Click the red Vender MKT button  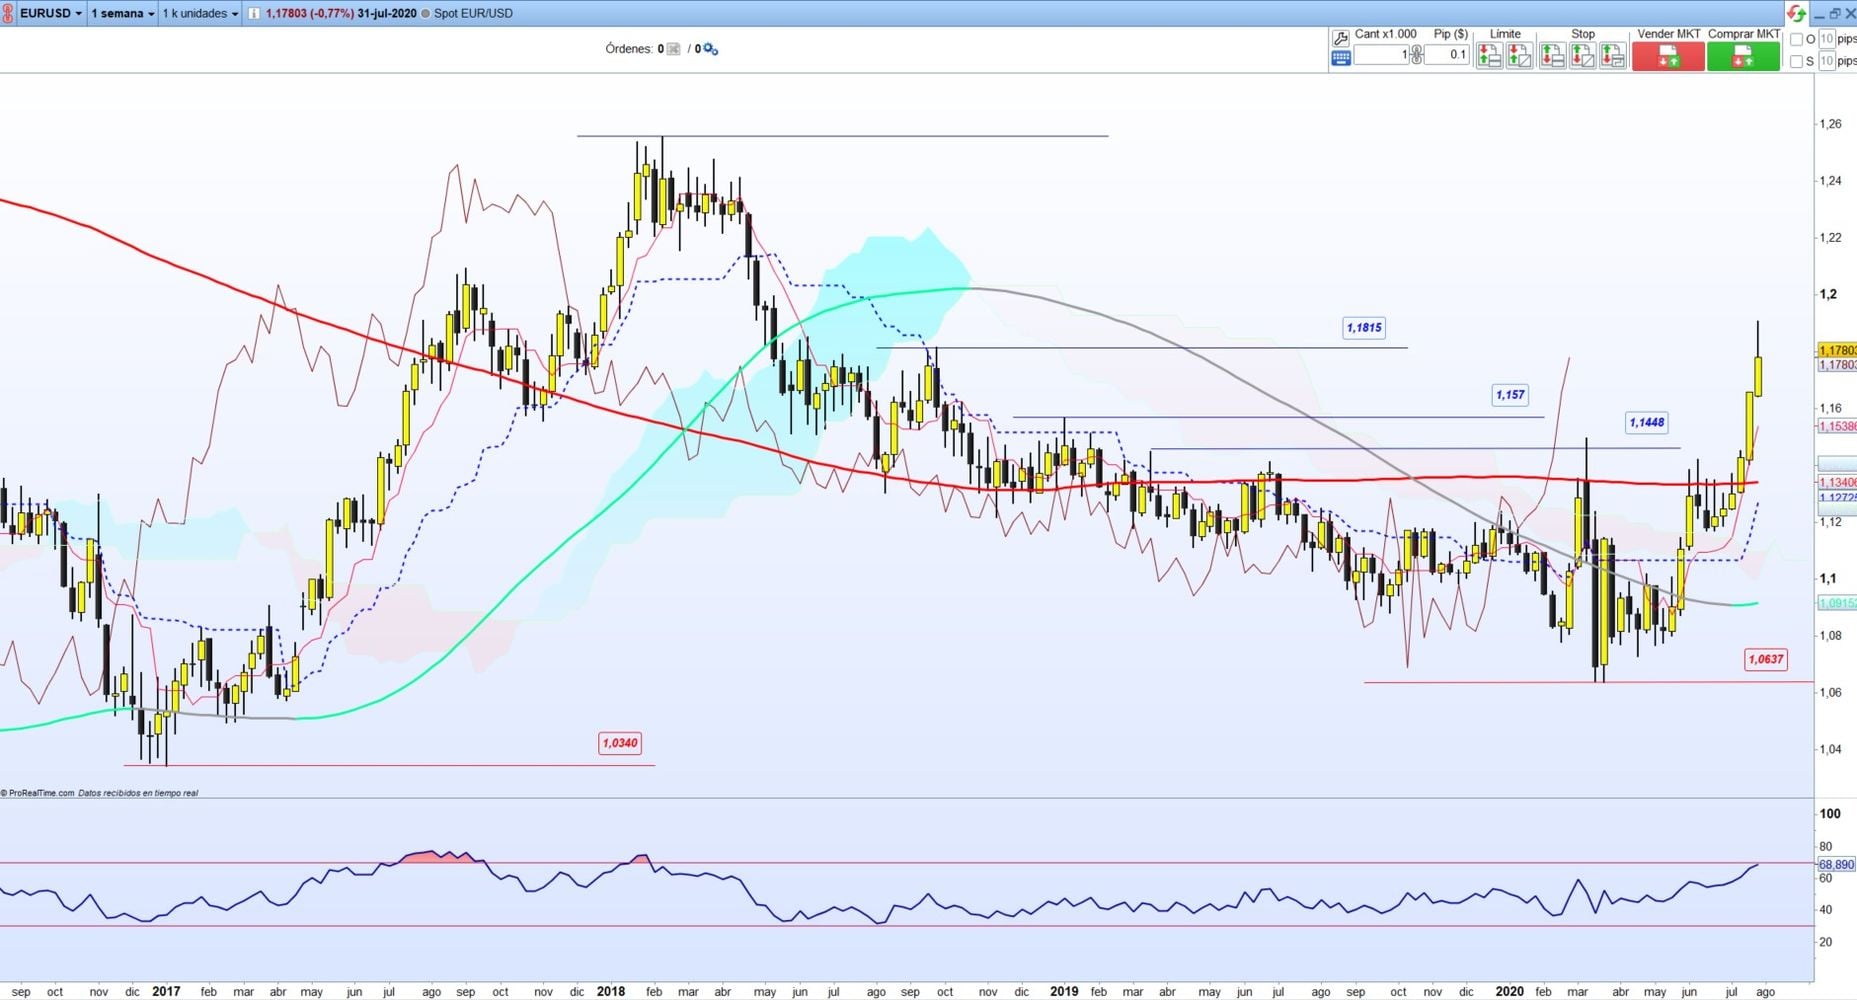pos(1668,57)
